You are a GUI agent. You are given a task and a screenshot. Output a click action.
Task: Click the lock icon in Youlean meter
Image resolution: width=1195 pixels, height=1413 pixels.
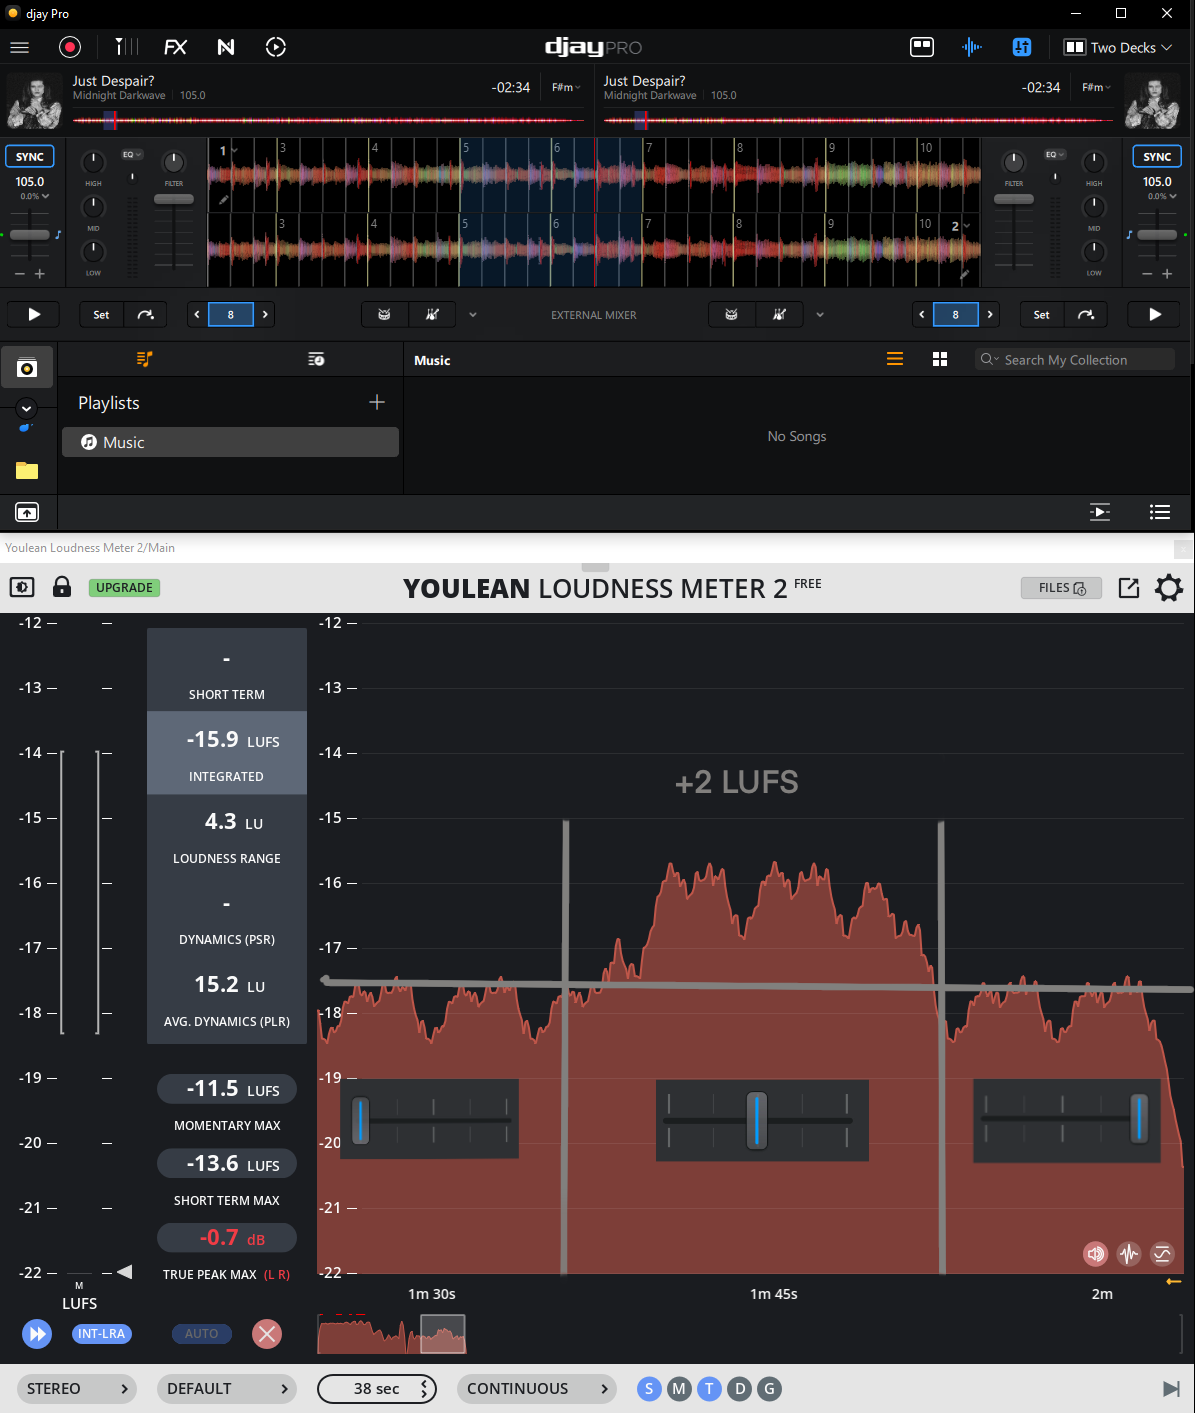62,587
